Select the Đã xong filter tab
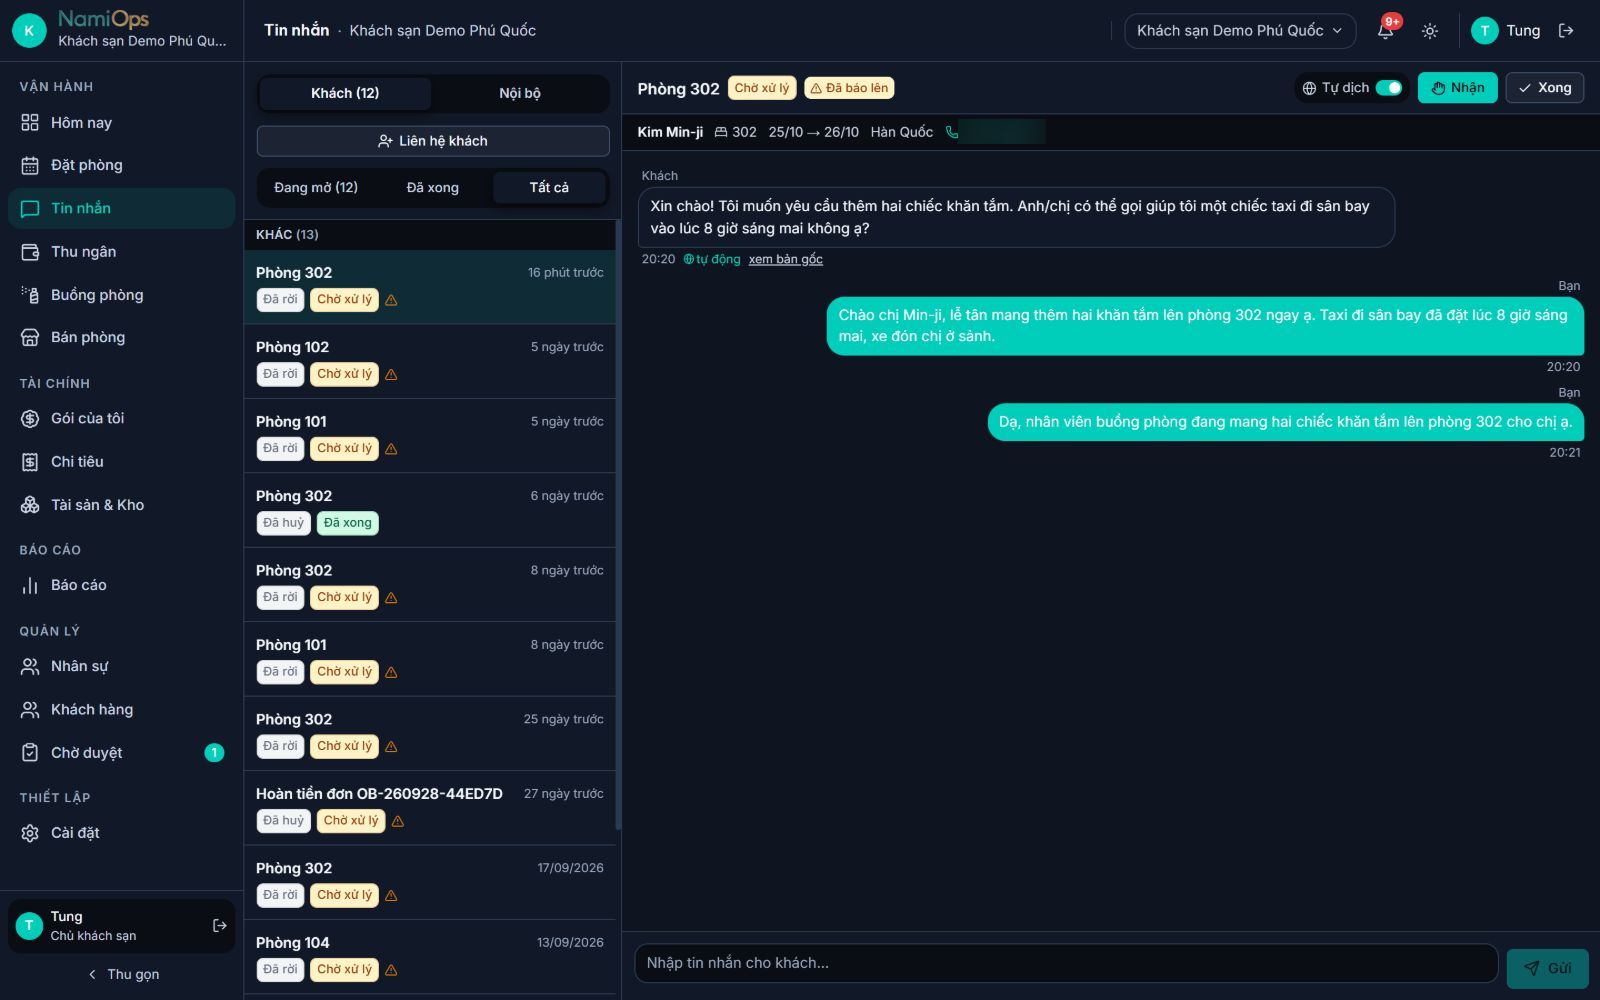The height and width of the screenshot is (1000, 1600). [432, 188]
